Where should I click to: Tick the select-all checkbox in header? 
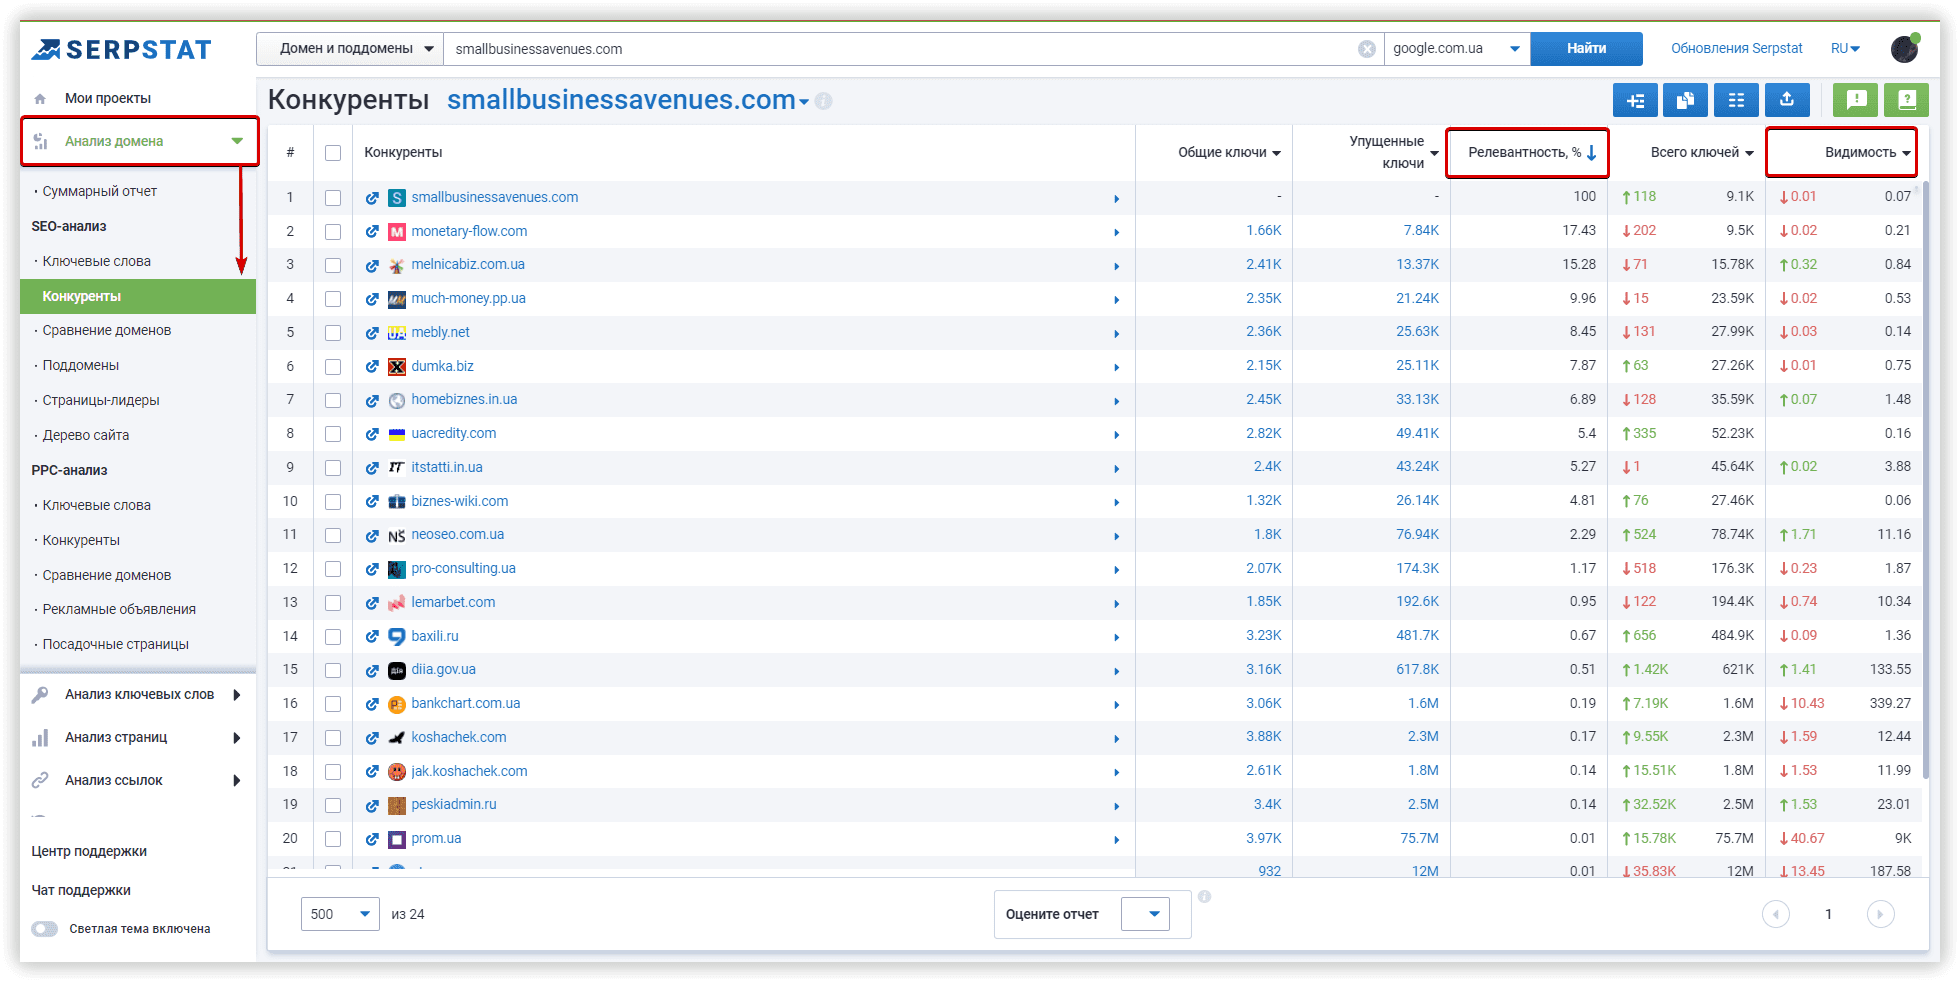tap(333, 153)
